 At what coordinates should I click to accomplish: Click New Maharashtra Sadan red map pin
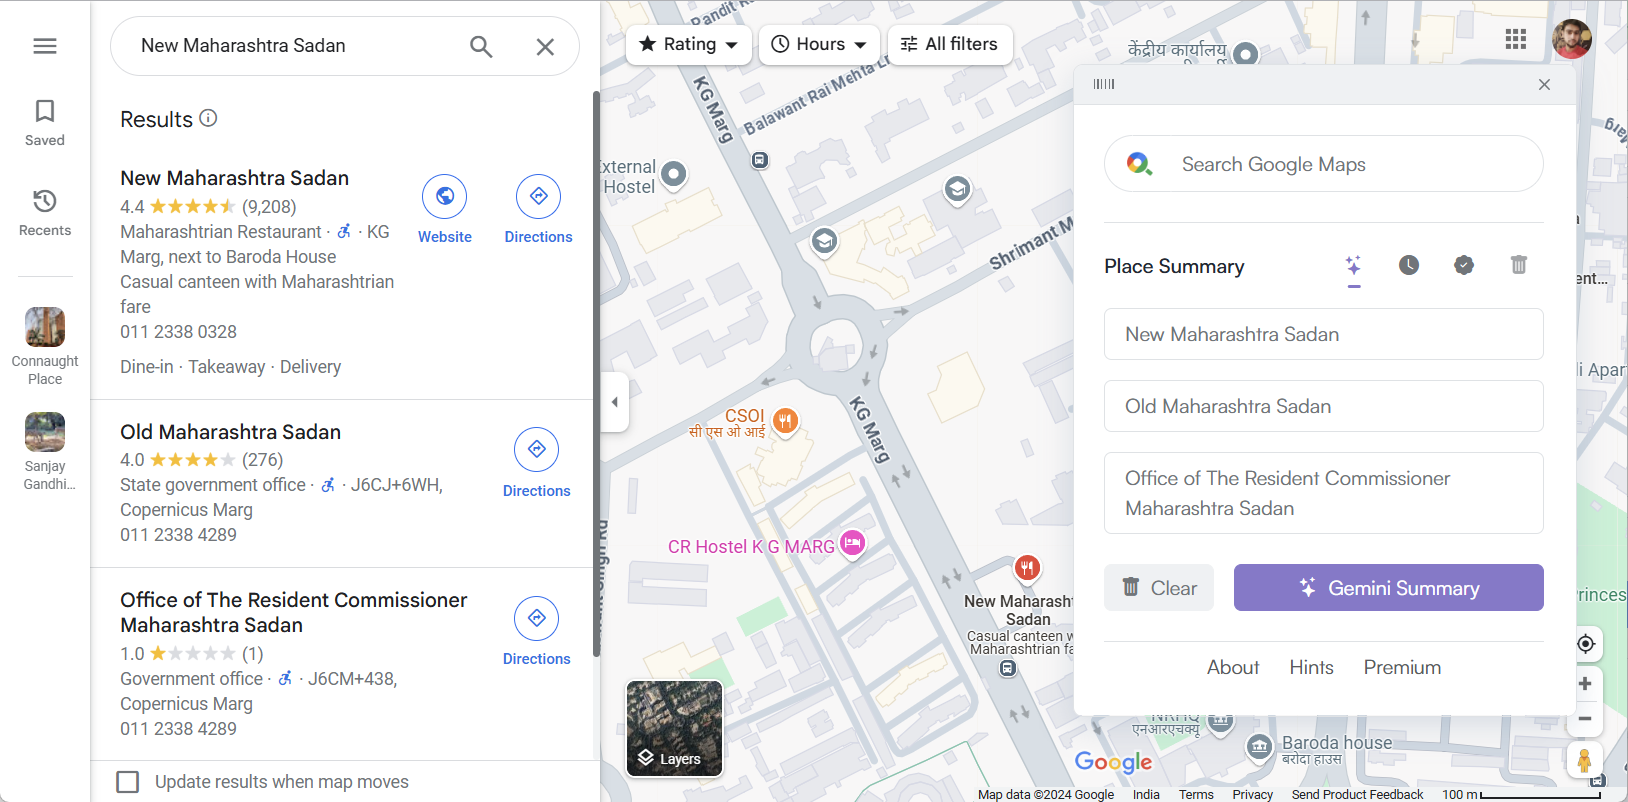(x=1027, y=568)
